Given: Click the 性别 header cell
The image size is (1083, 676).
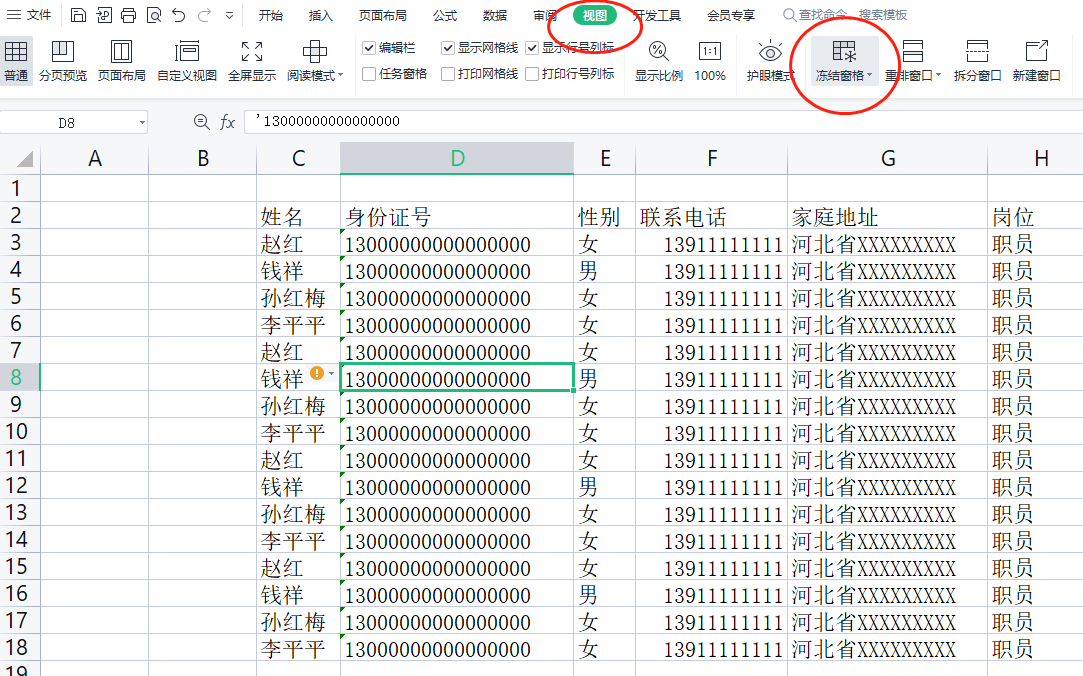Looking at the screenshot, I should click(x=604, y=216).
